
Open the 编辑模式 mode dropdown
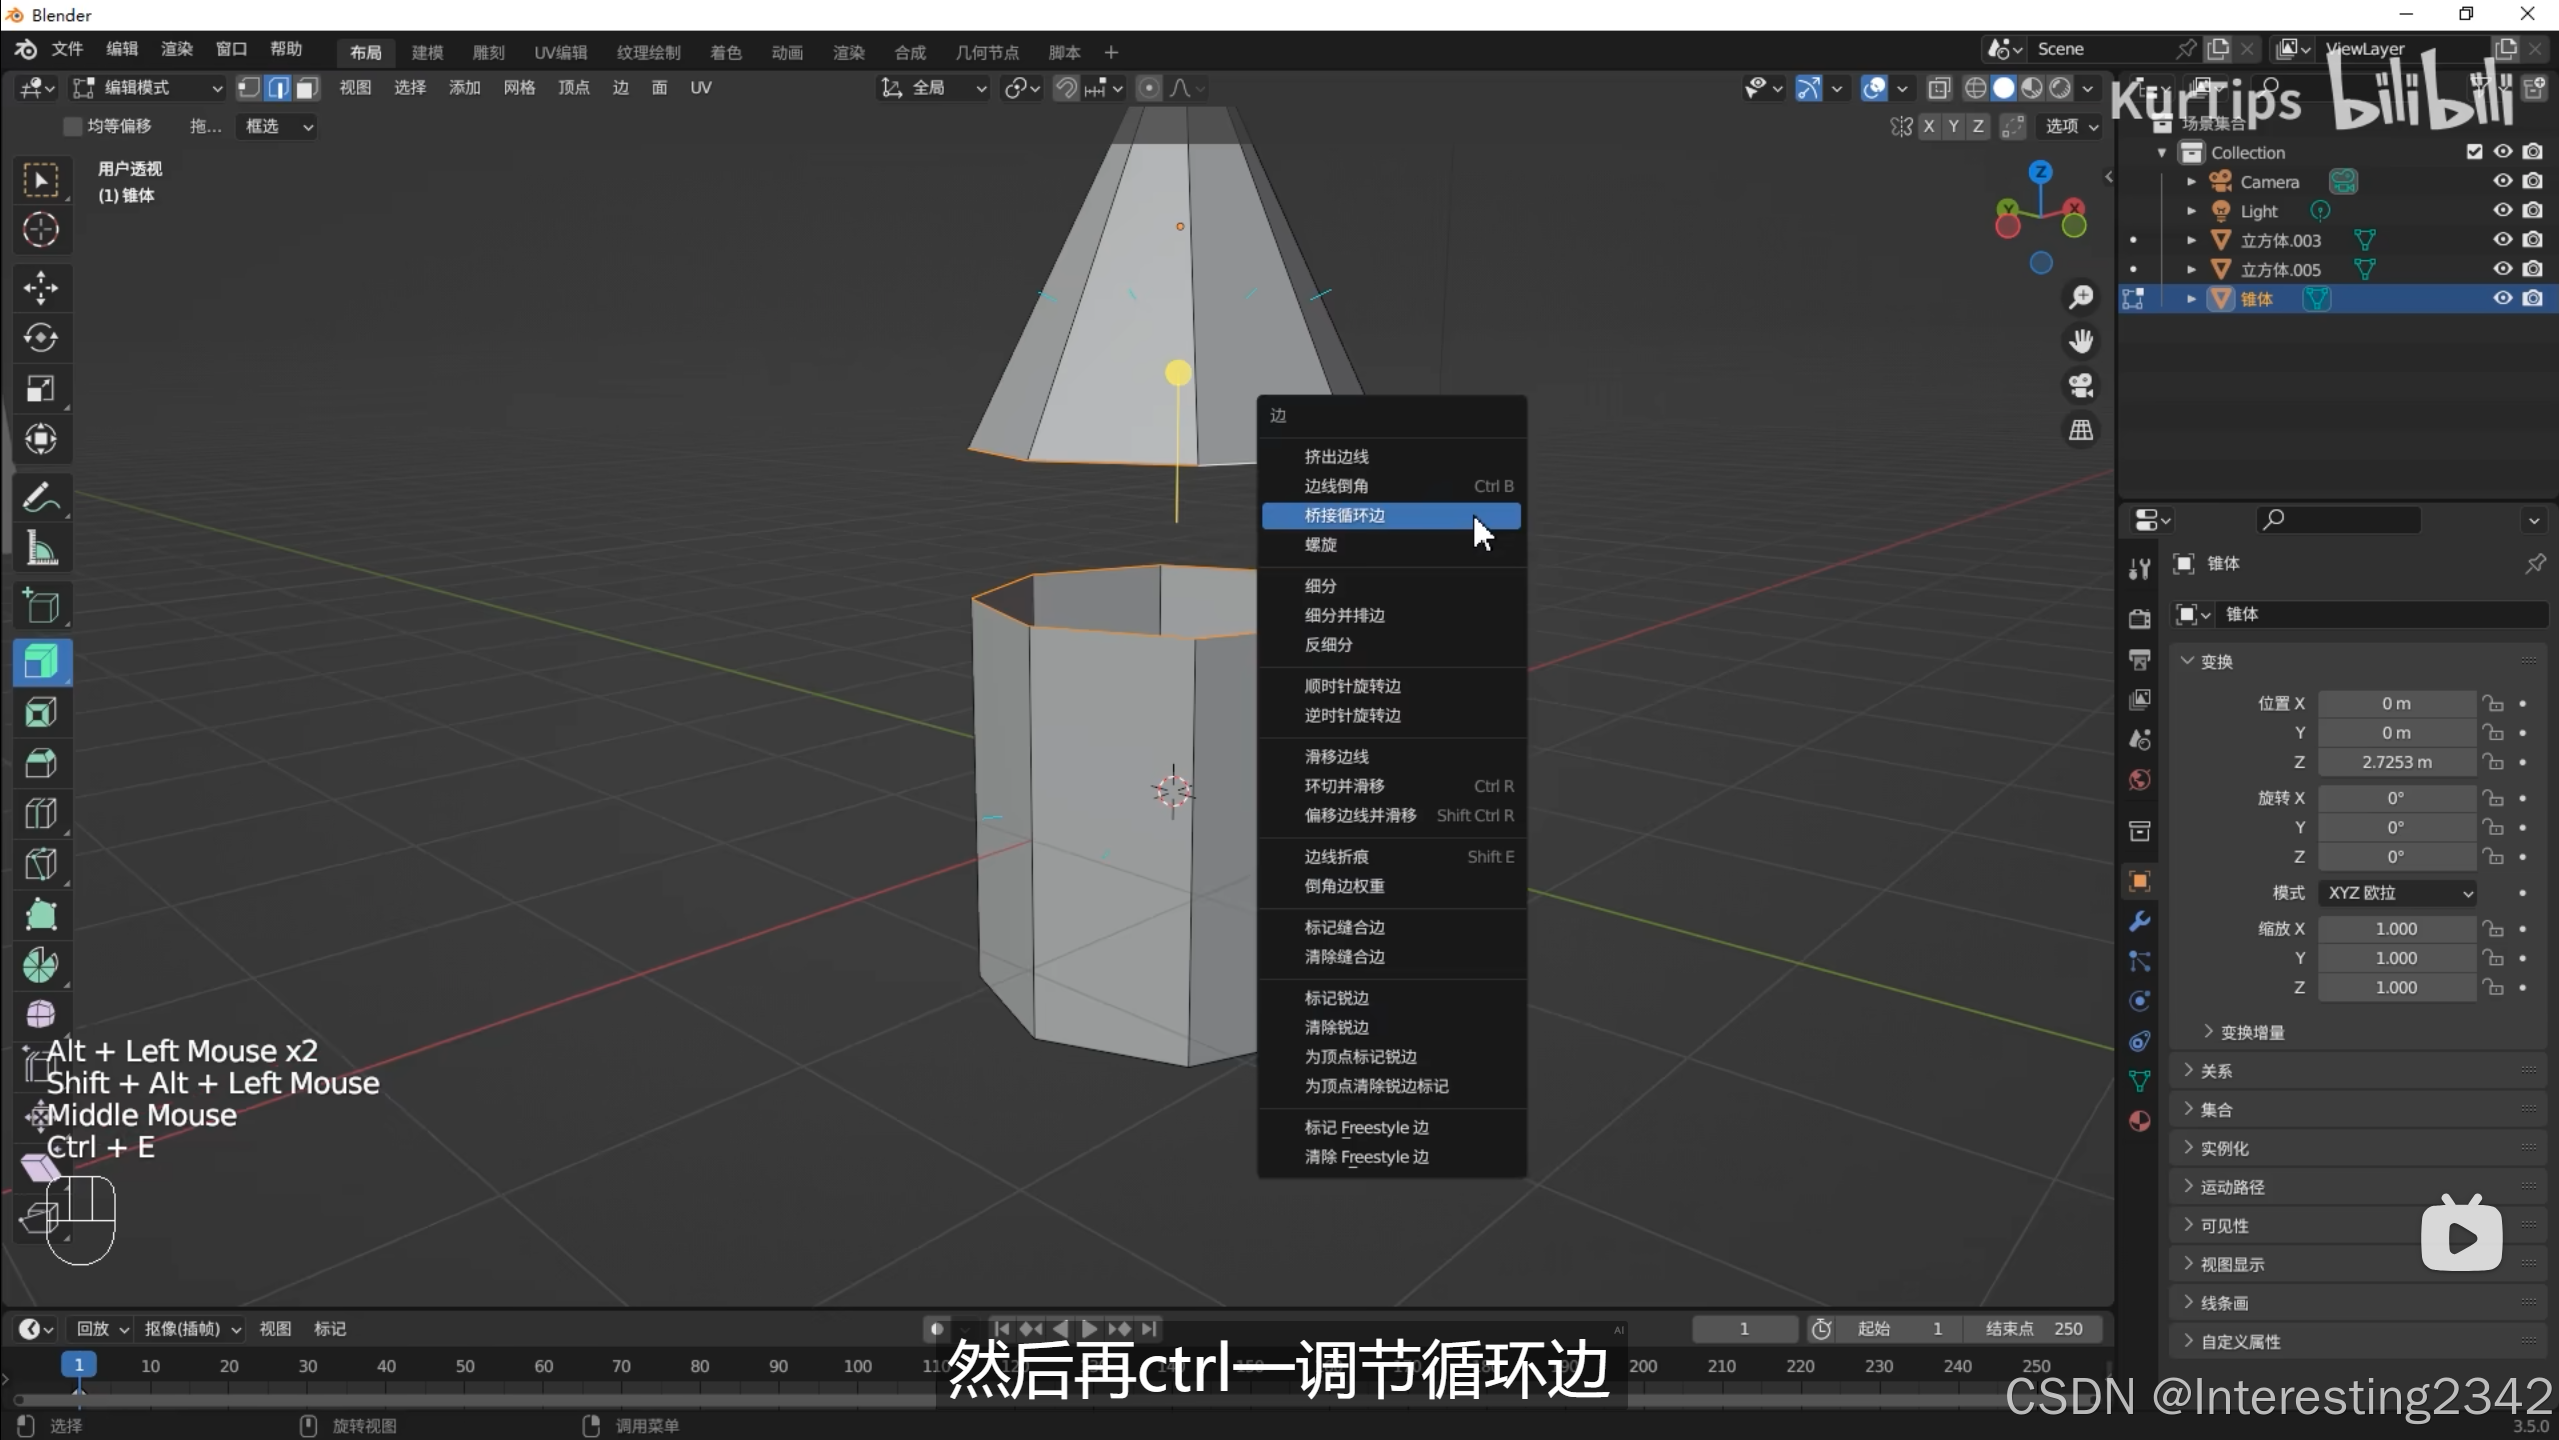point(148,88)
